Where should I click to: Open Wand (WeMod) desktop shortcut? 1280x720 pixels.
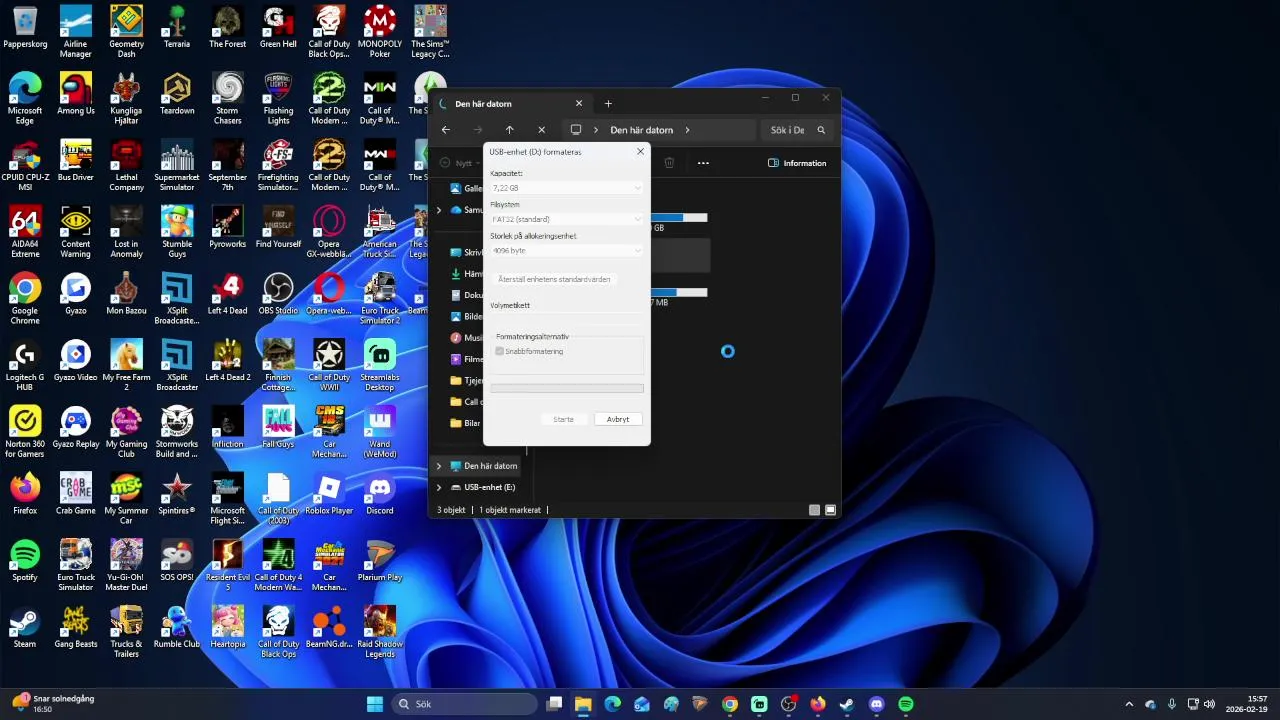coord(380,431)
